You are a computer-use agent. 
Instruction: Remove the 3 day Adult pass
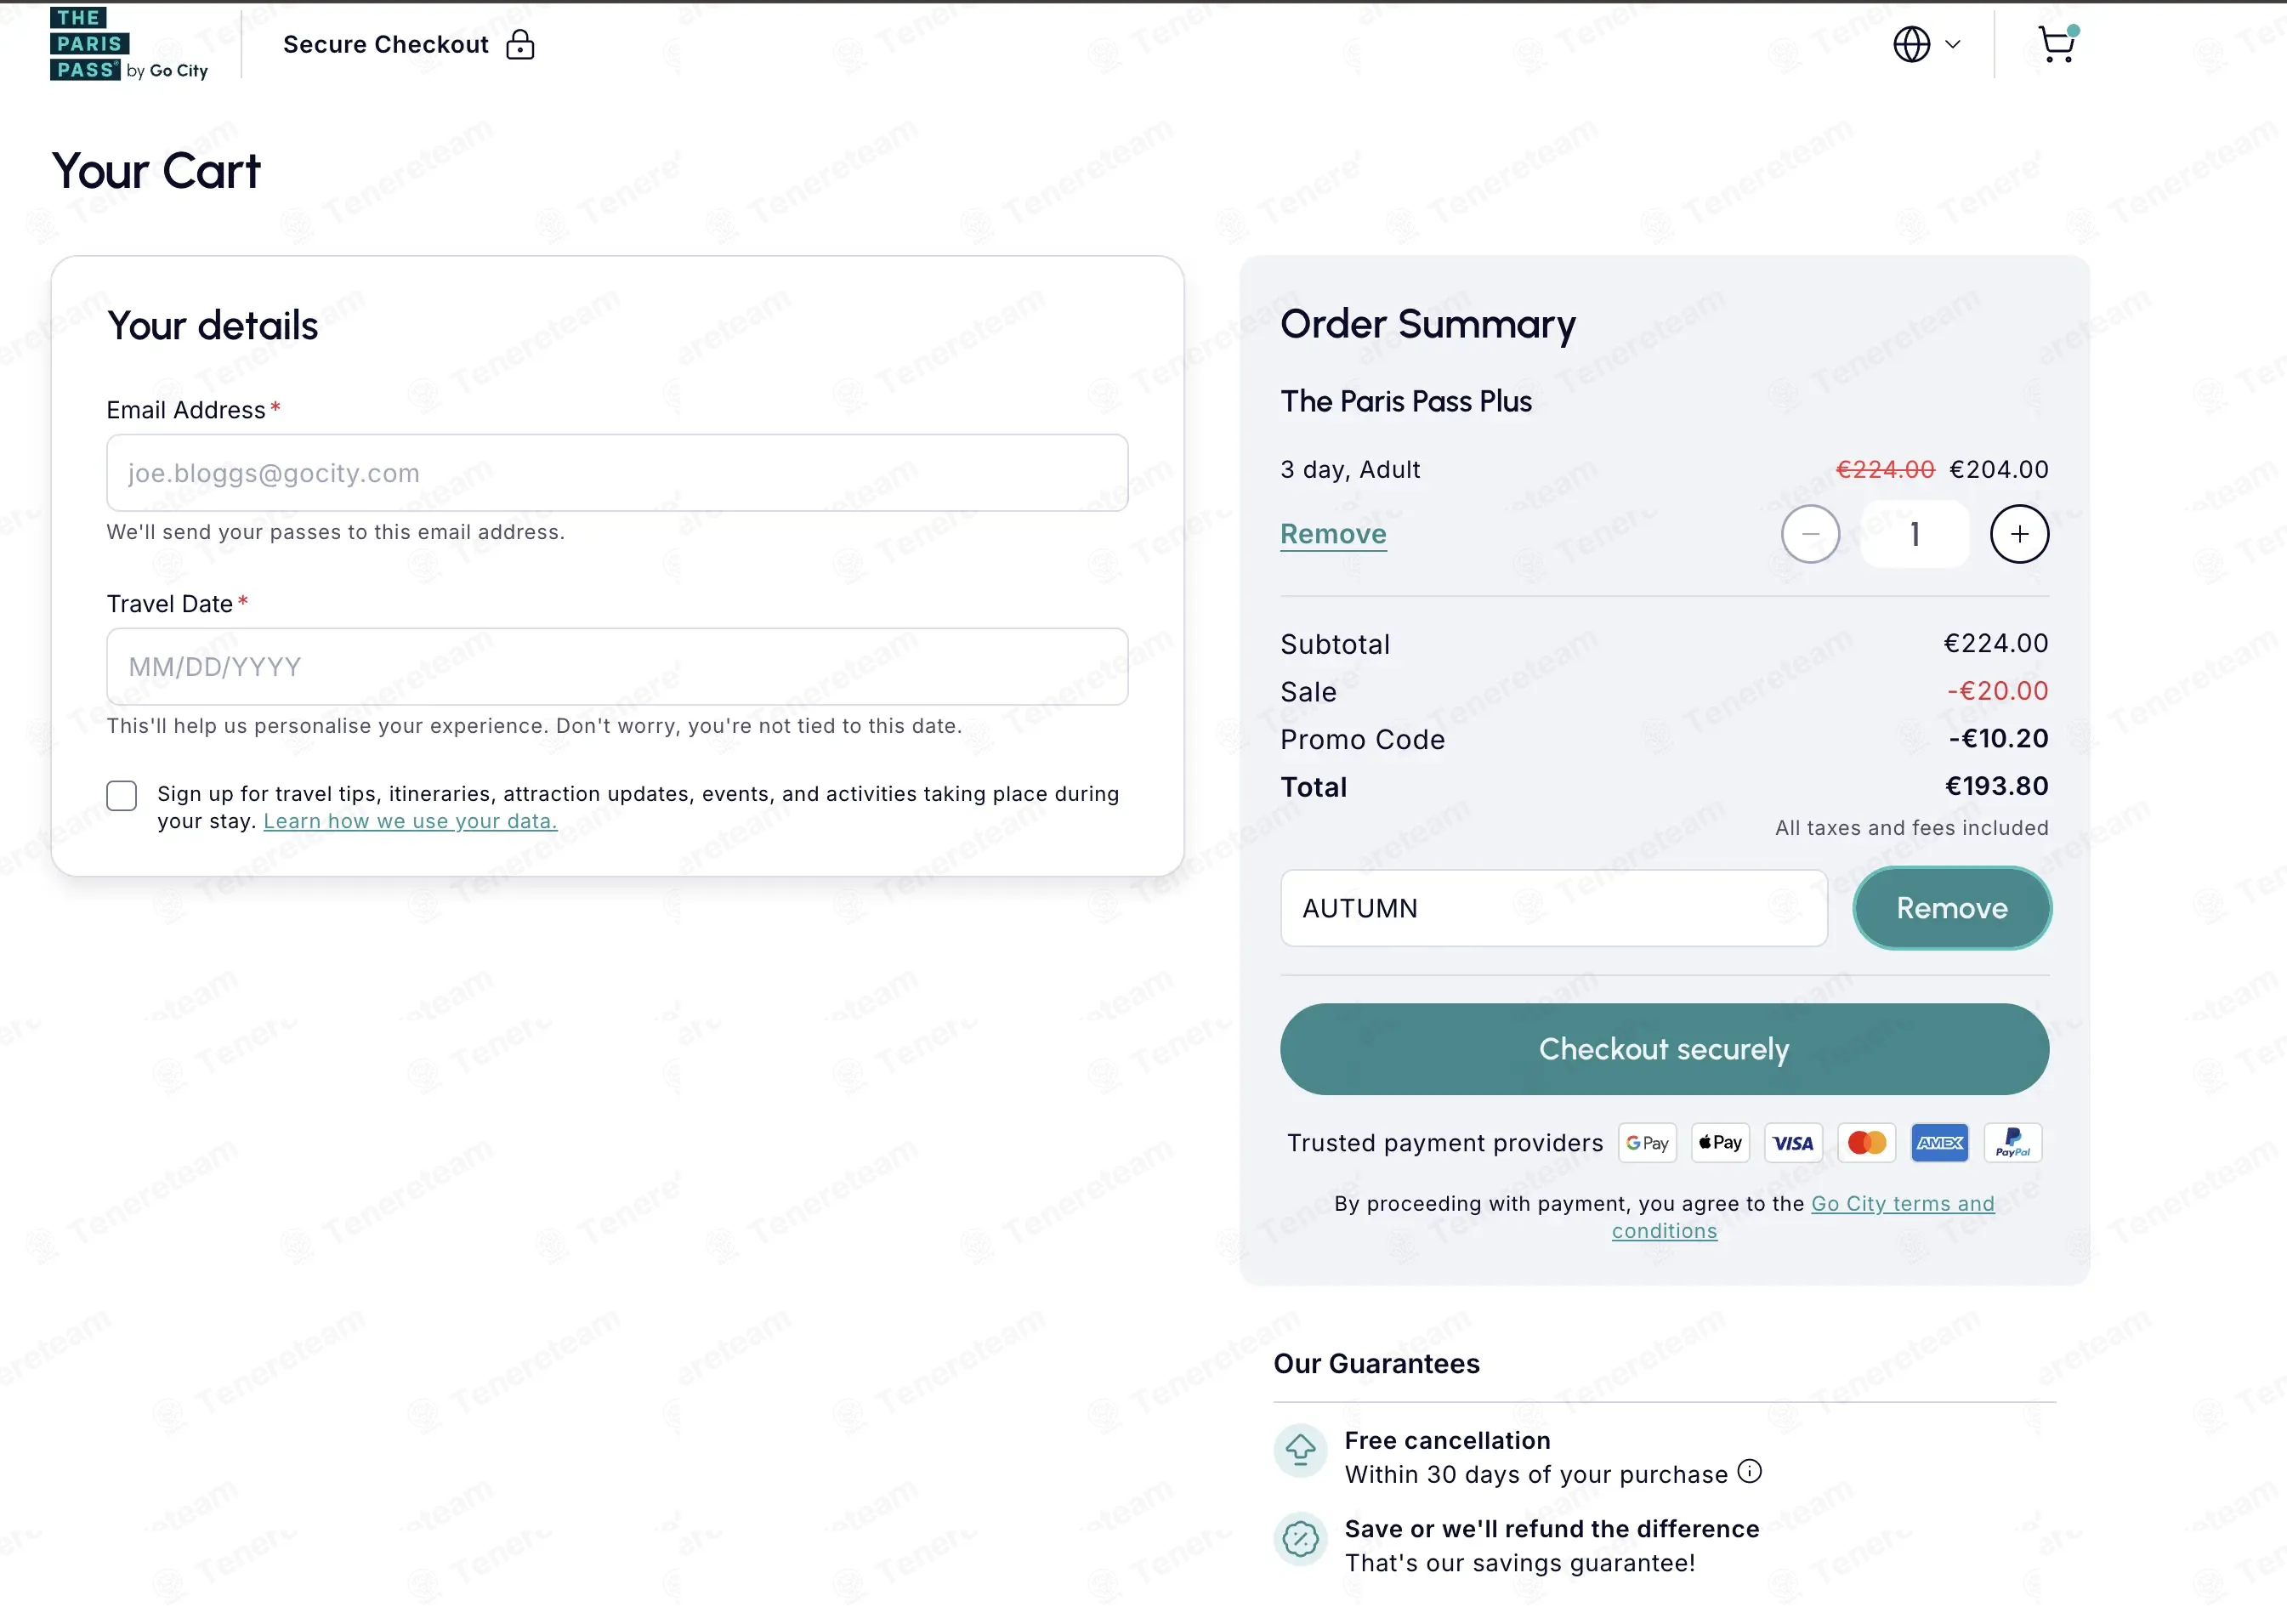coord(1333,535)
